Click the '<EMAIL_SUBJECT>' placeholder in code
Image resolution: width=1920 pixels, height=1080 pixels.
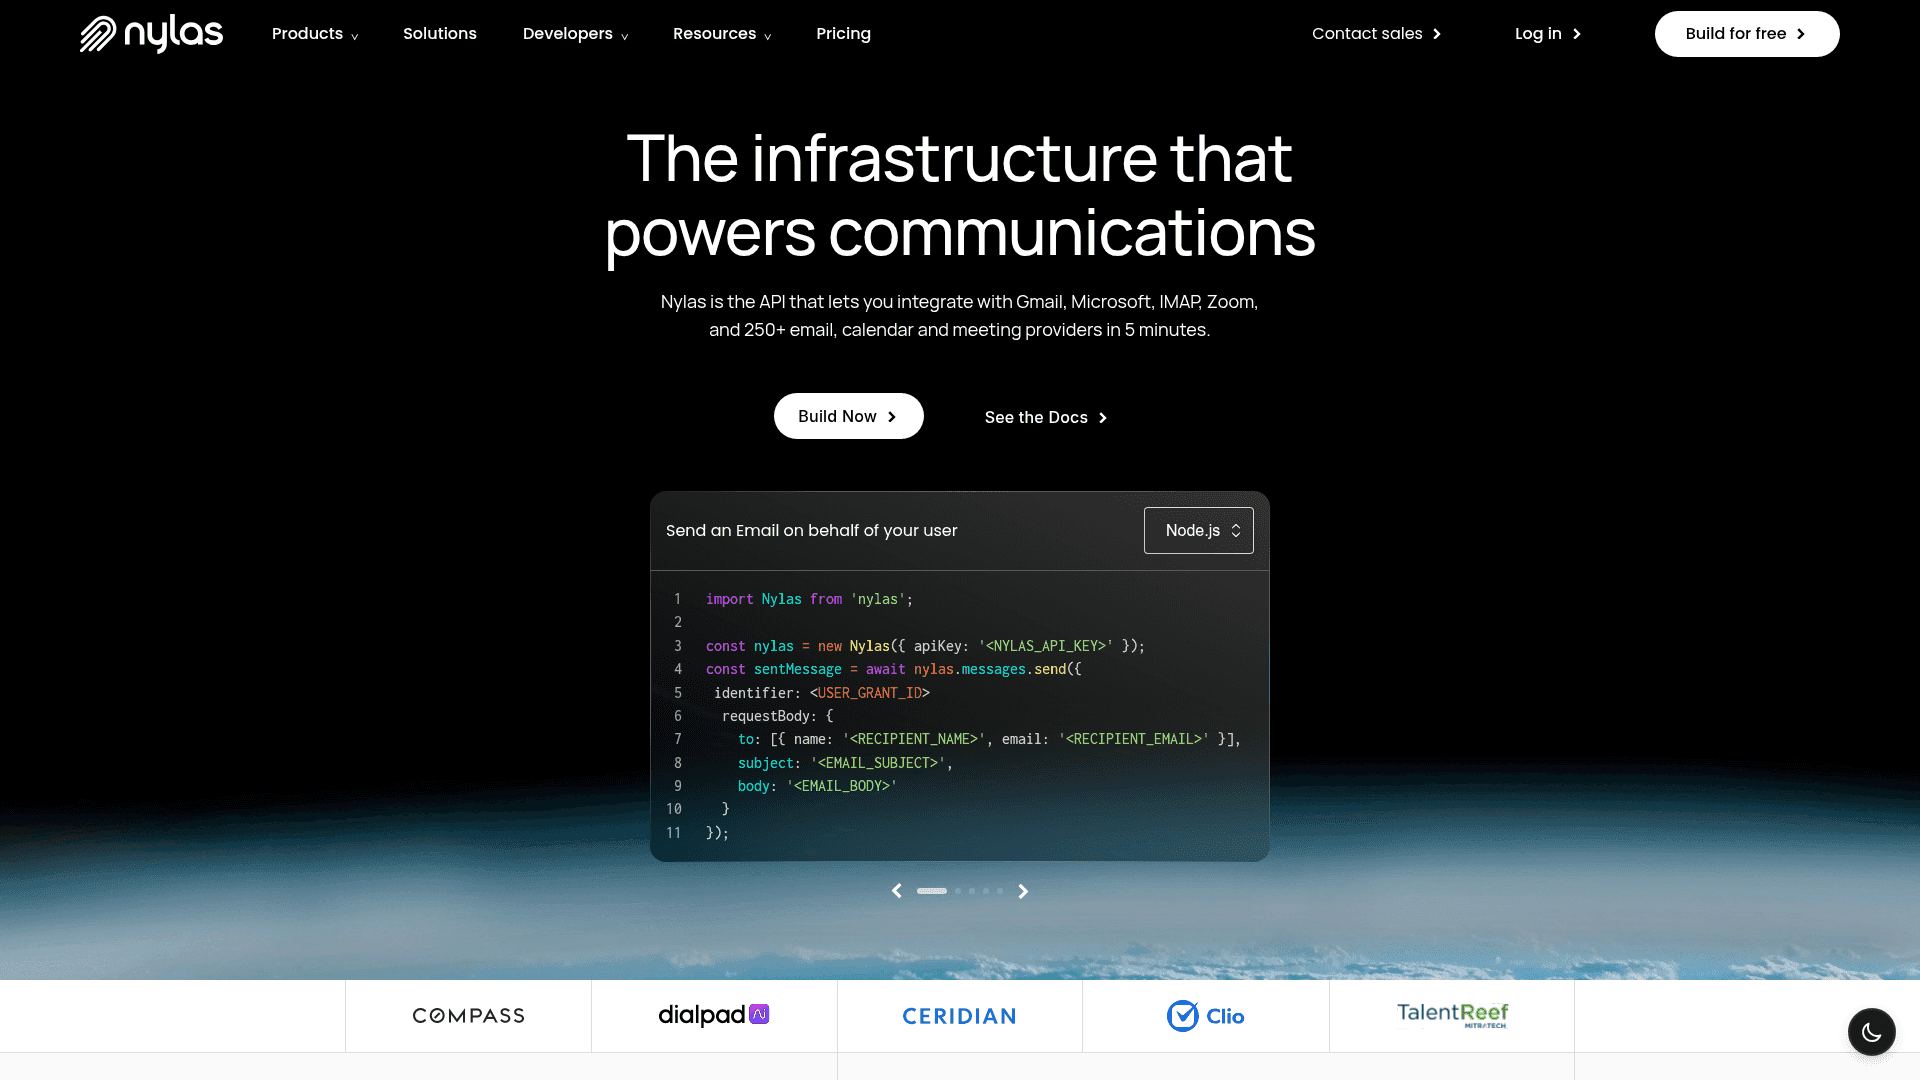pyautogui.click(x=878, y=763)
